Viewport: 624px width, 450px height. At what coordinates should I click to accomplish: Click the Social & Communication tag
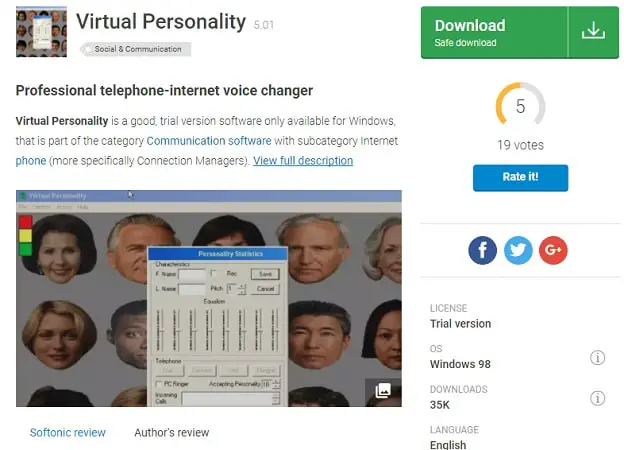[136, 49]
